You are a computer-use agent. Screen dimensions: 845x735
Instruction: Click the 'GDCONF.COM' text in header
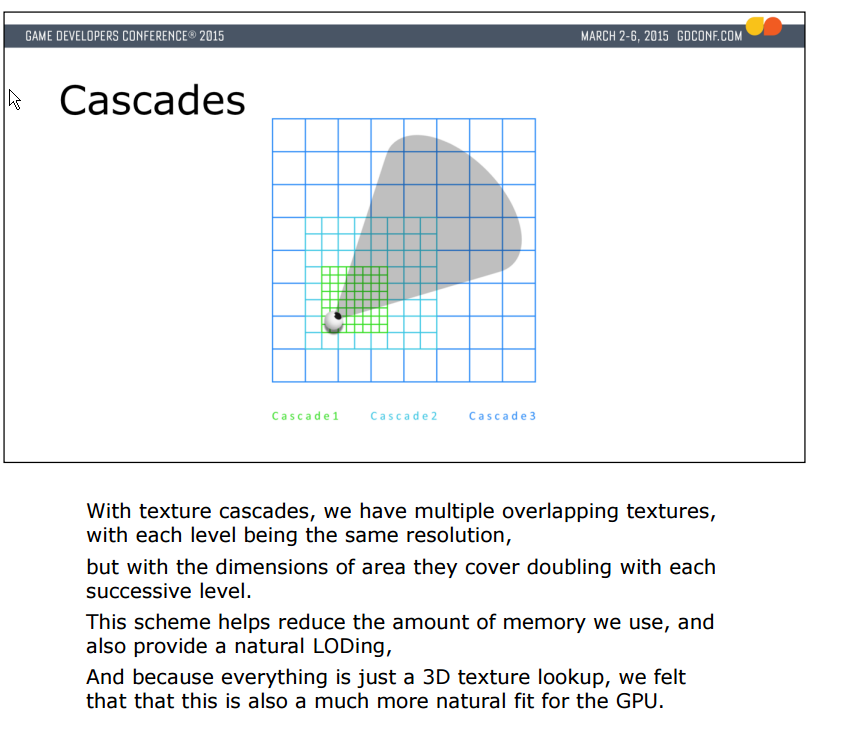coord(709,36)
